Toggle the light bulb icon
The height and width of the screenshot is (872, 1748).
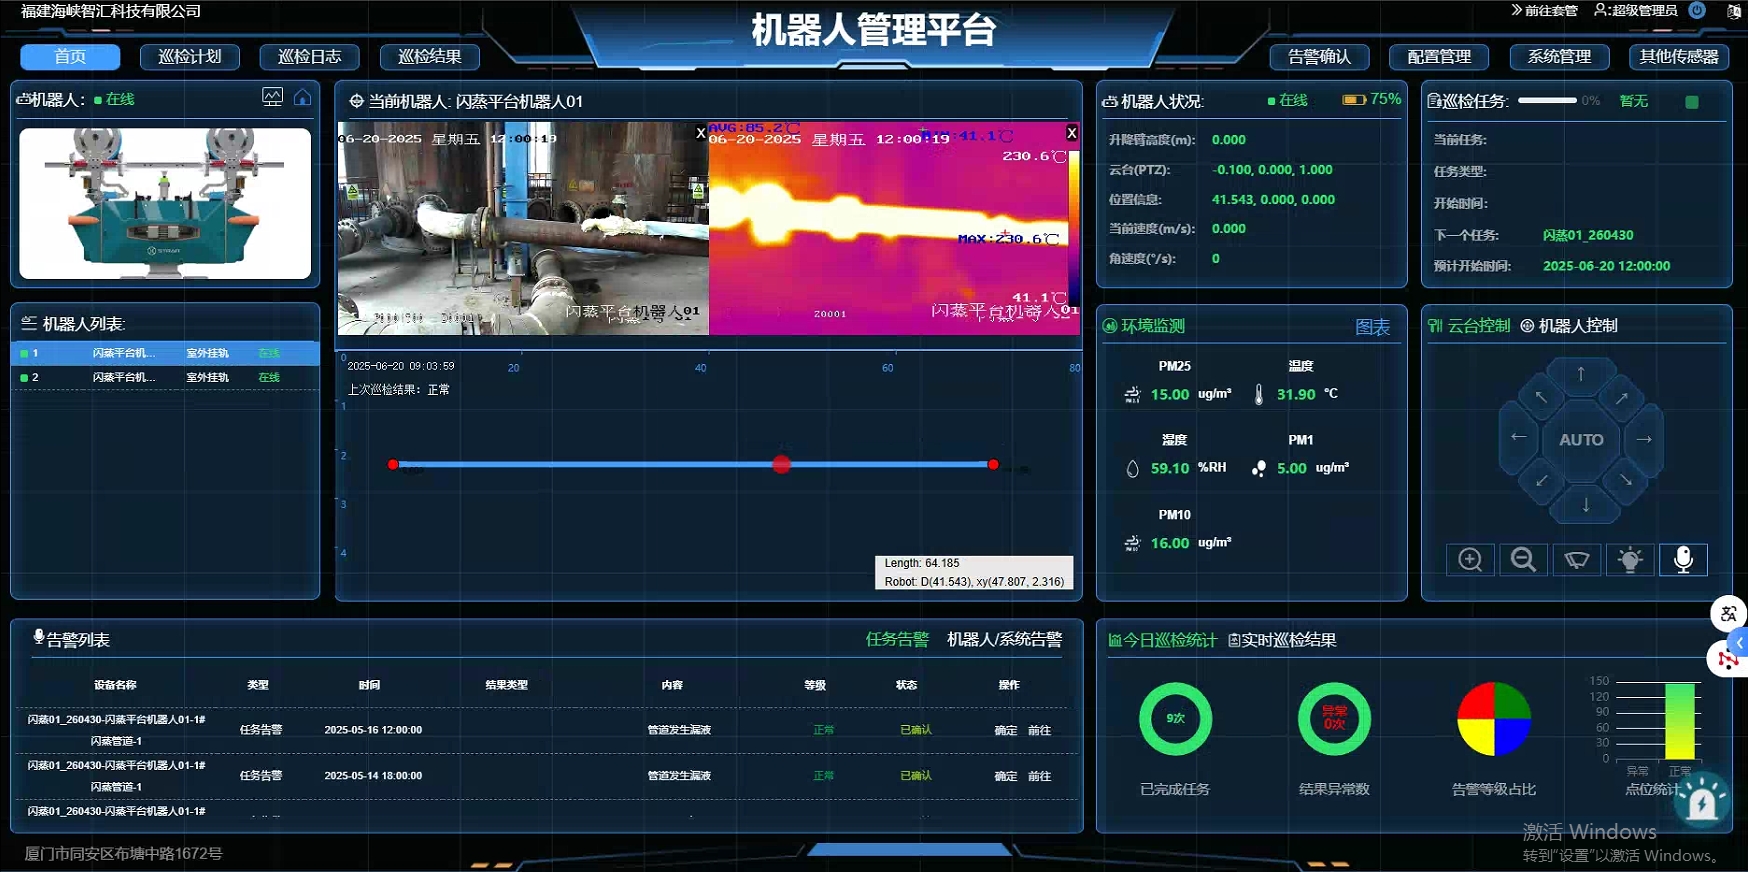click(1630, 560)
